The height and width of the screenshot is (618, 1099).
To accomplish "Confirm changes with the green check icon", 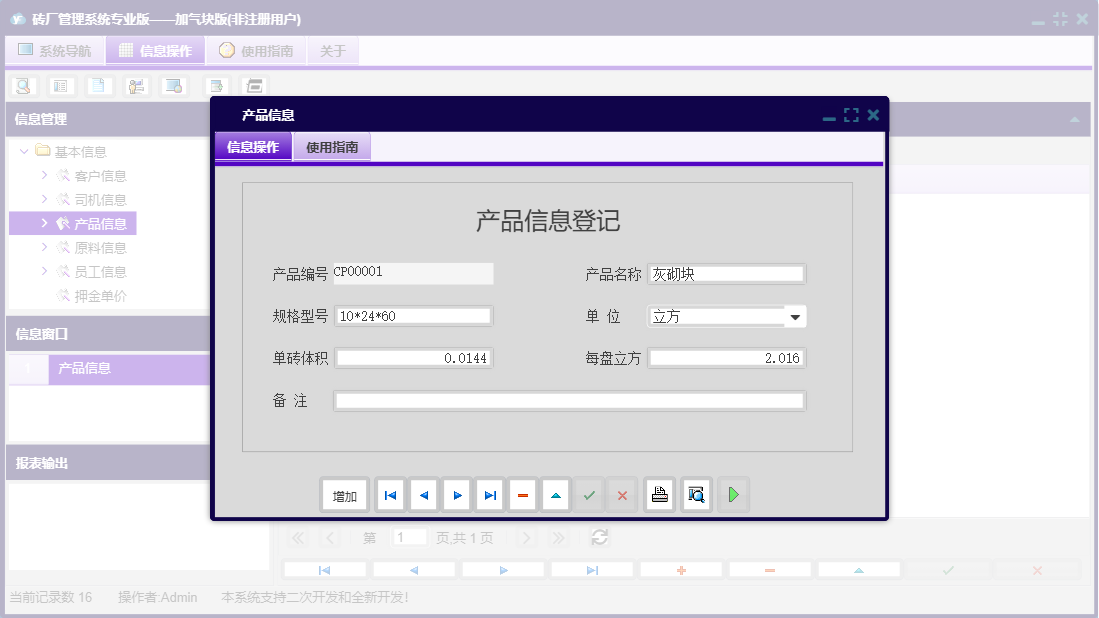I will tap(589, 494).
